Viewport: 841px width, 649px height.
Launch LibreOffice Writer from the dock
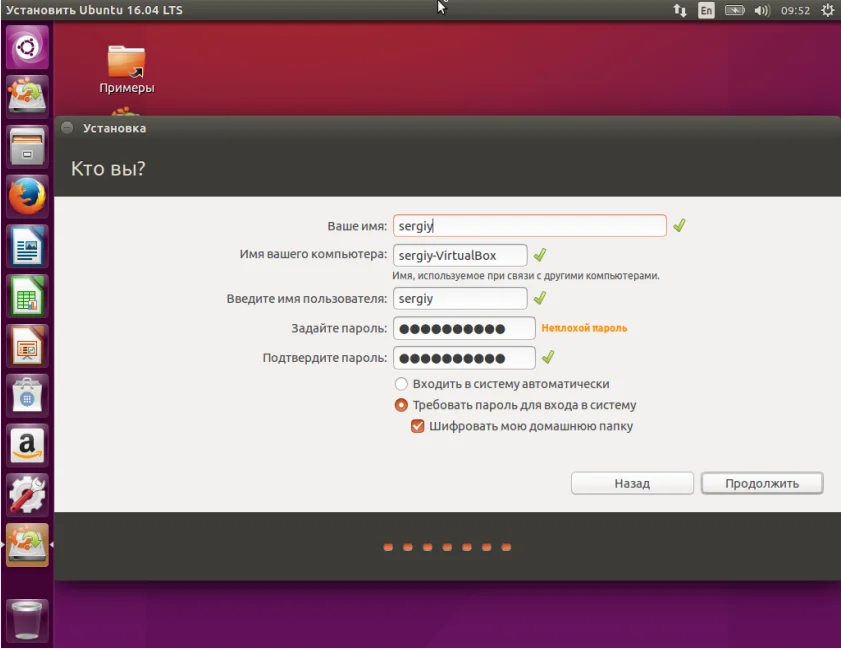pyautogui.click(x=27, y=246)
